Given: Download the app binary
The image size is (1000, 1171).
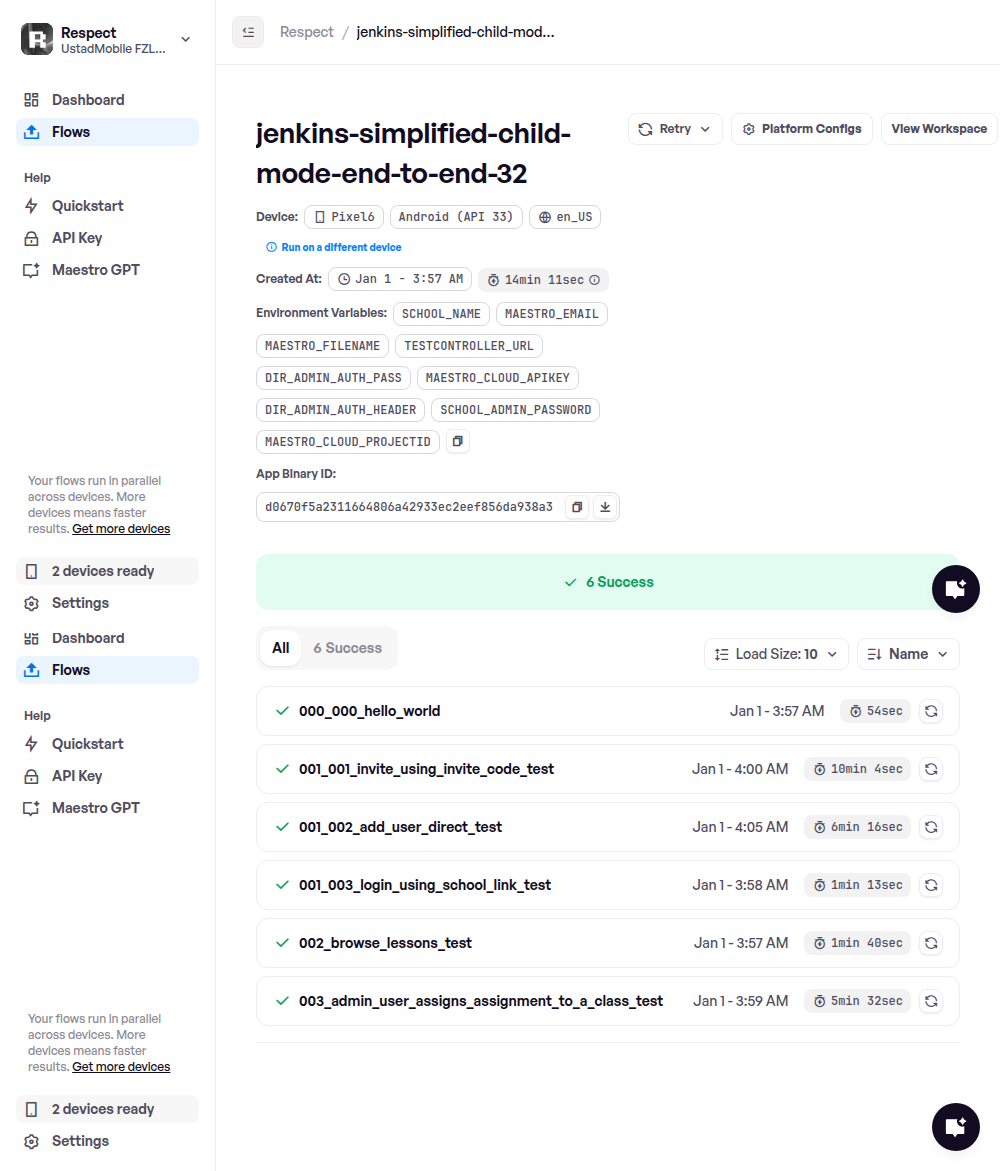Looking at the screenshot, I should (x=604, y=507).
